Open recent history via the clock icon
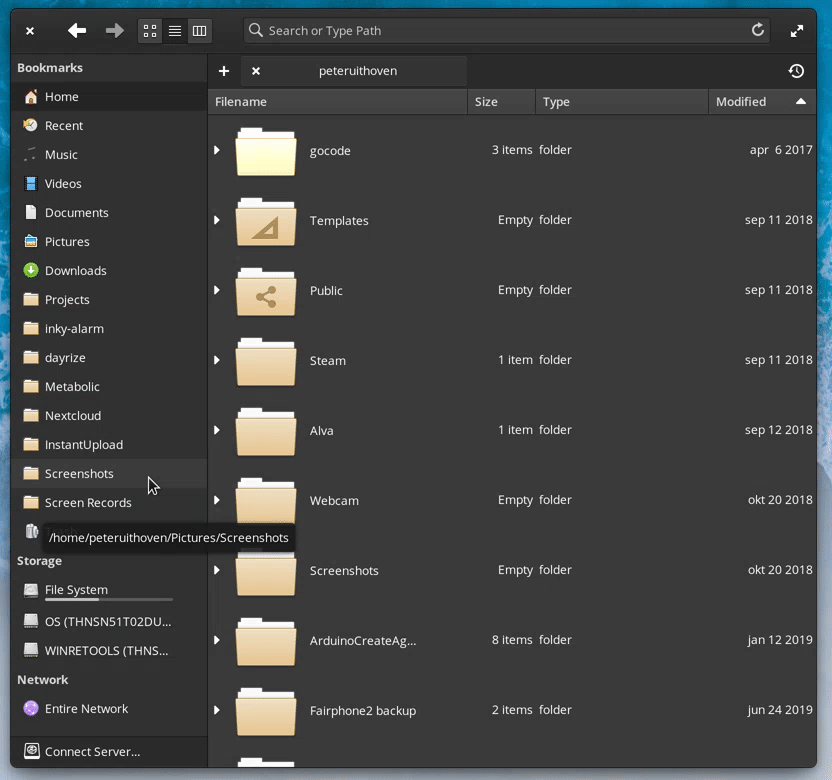The image size is (832, 780). click(x=796, y=71)
